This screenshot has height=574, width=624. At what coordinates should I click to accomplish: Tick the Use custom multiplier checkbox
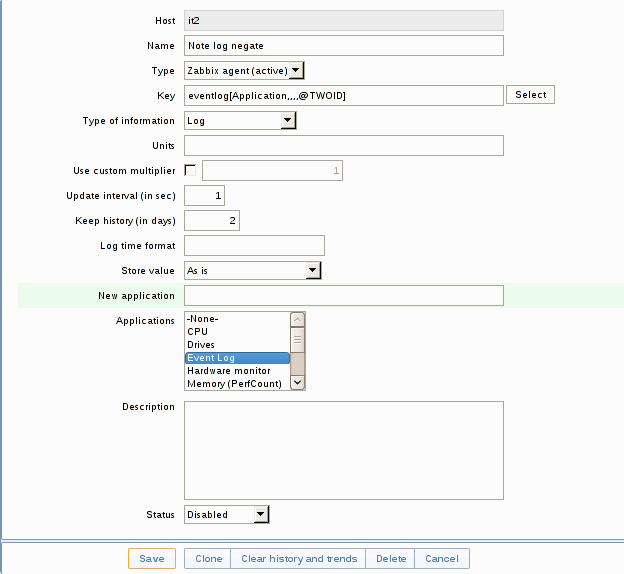(x=190, y=170)
